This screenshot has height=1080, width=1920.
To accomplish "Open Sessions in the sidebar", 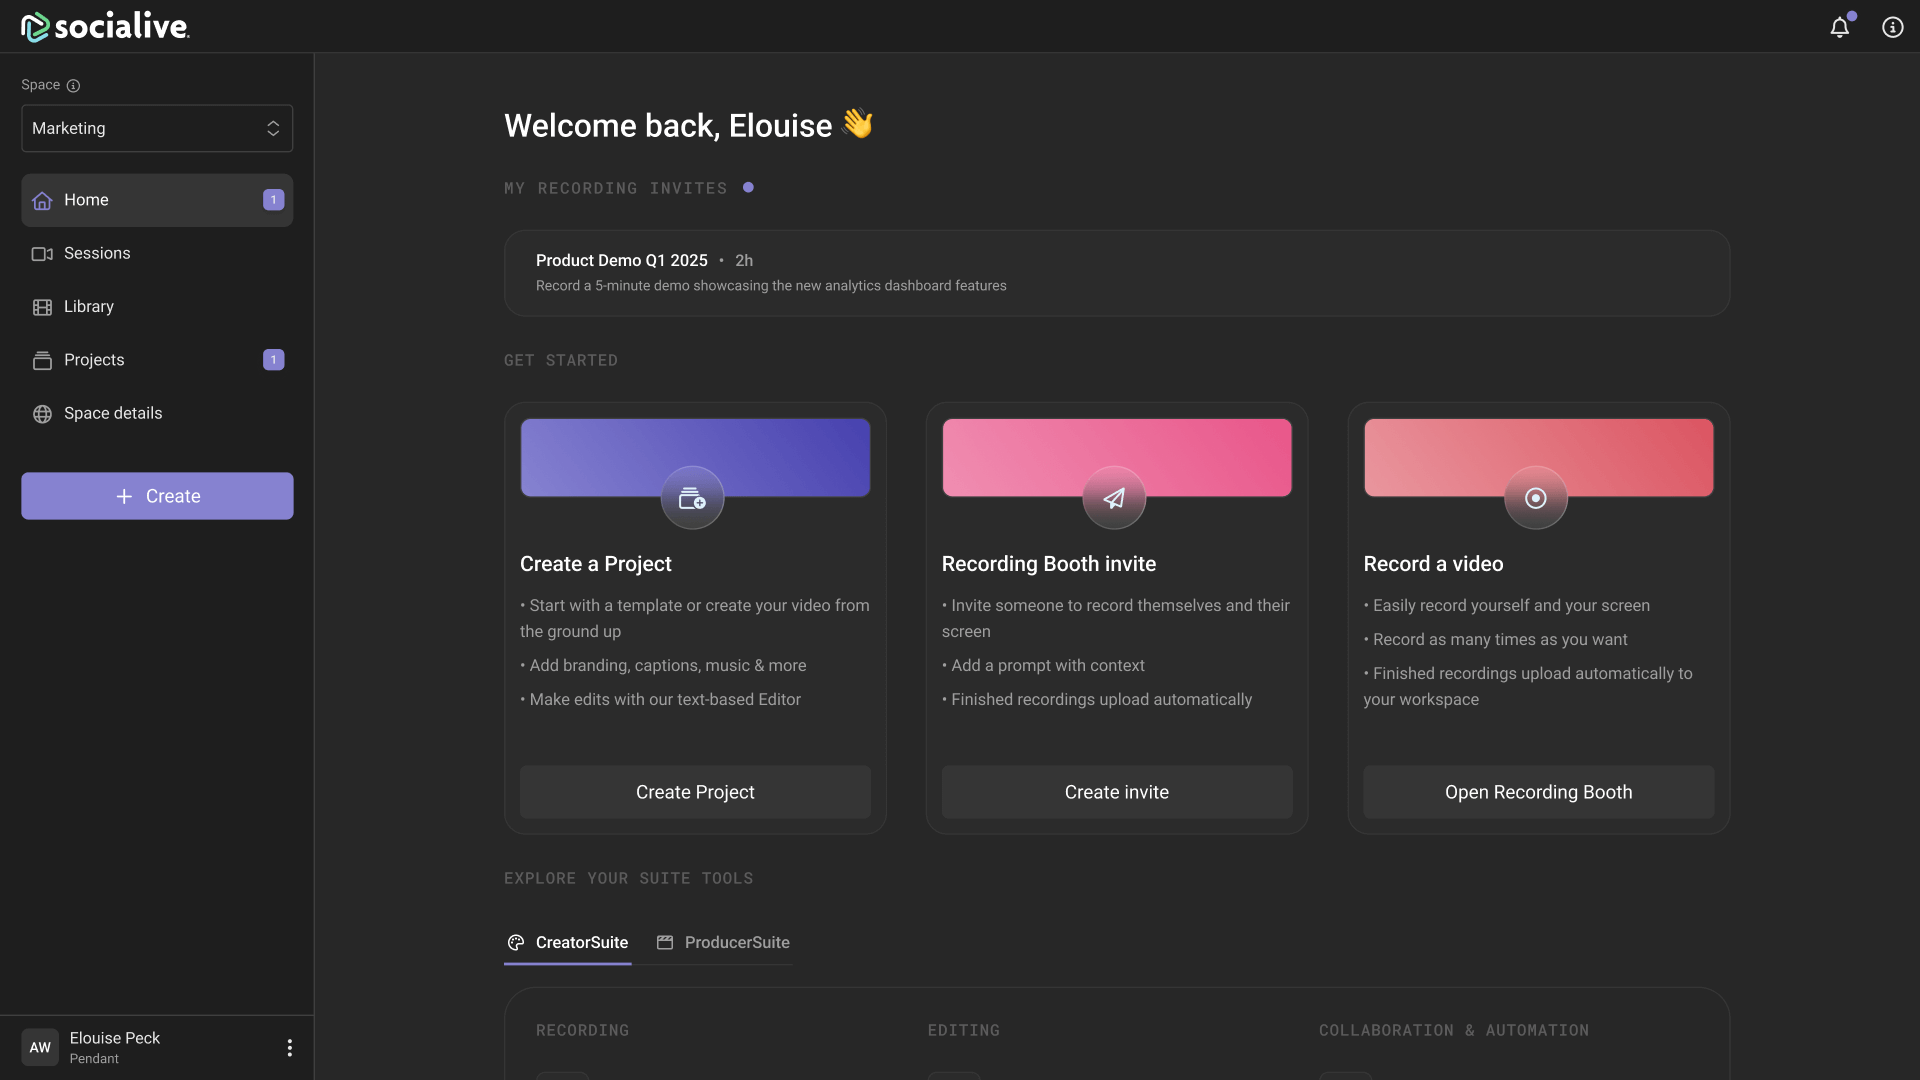I will point(97,253).
